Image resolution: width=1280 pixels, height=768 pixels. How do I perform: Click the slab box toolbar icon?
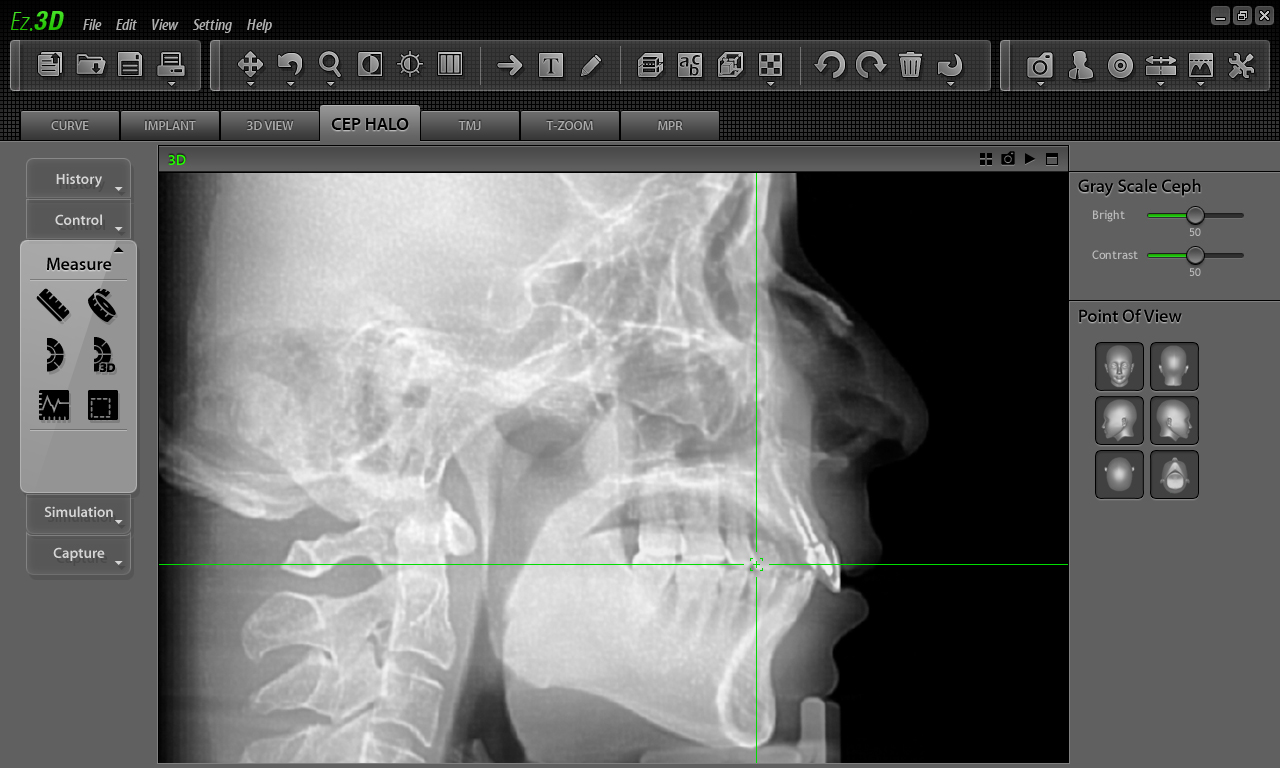(x=651, y=65)
